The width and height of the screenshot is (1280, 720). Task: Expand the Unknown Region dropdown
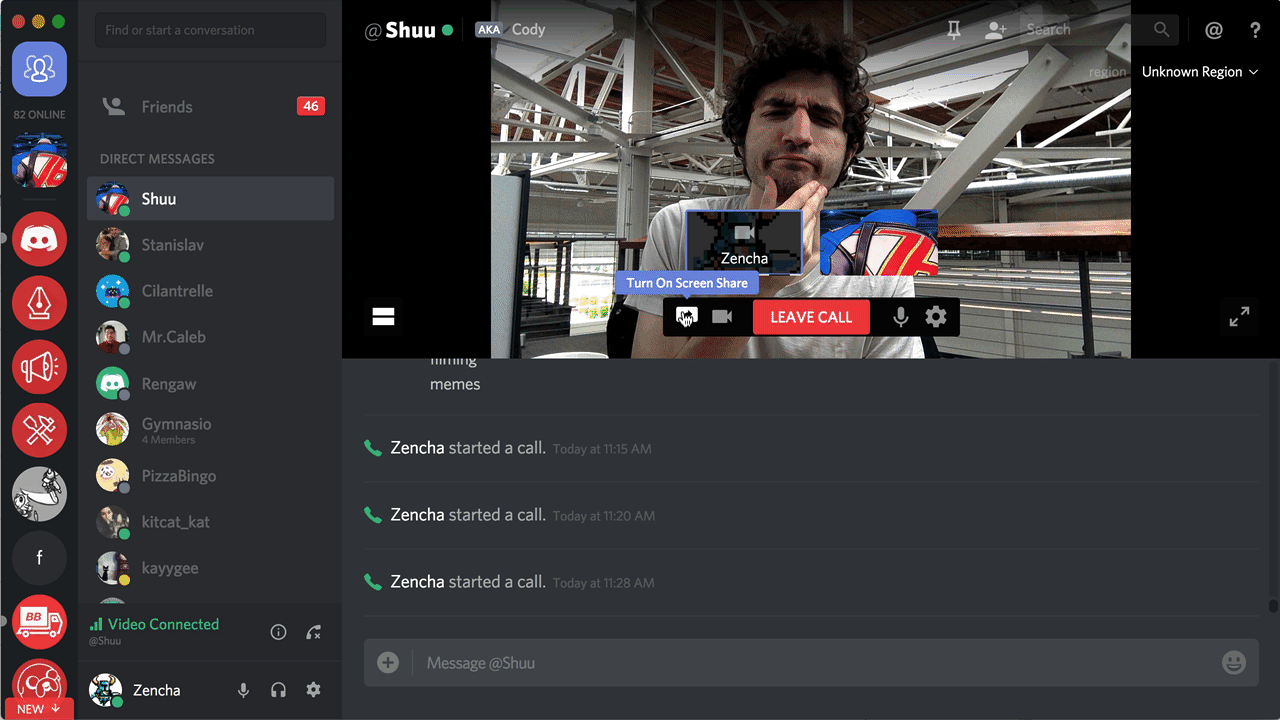(x=1200, y=72)
